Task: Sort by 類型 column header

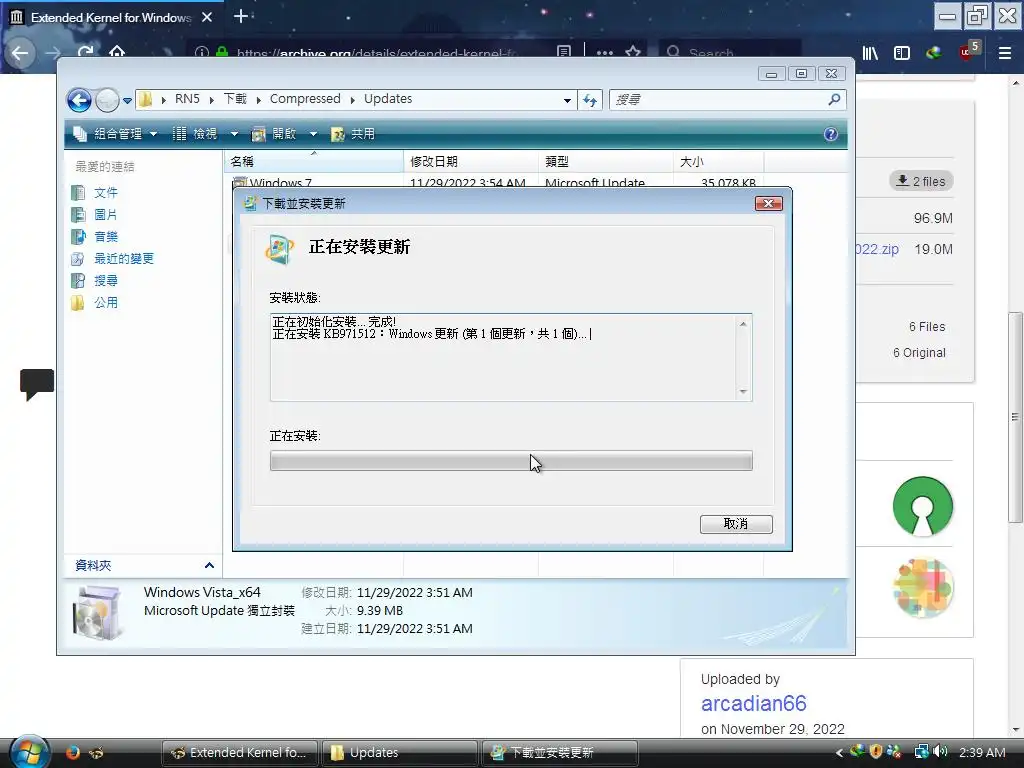Action: tap(605, 161)
